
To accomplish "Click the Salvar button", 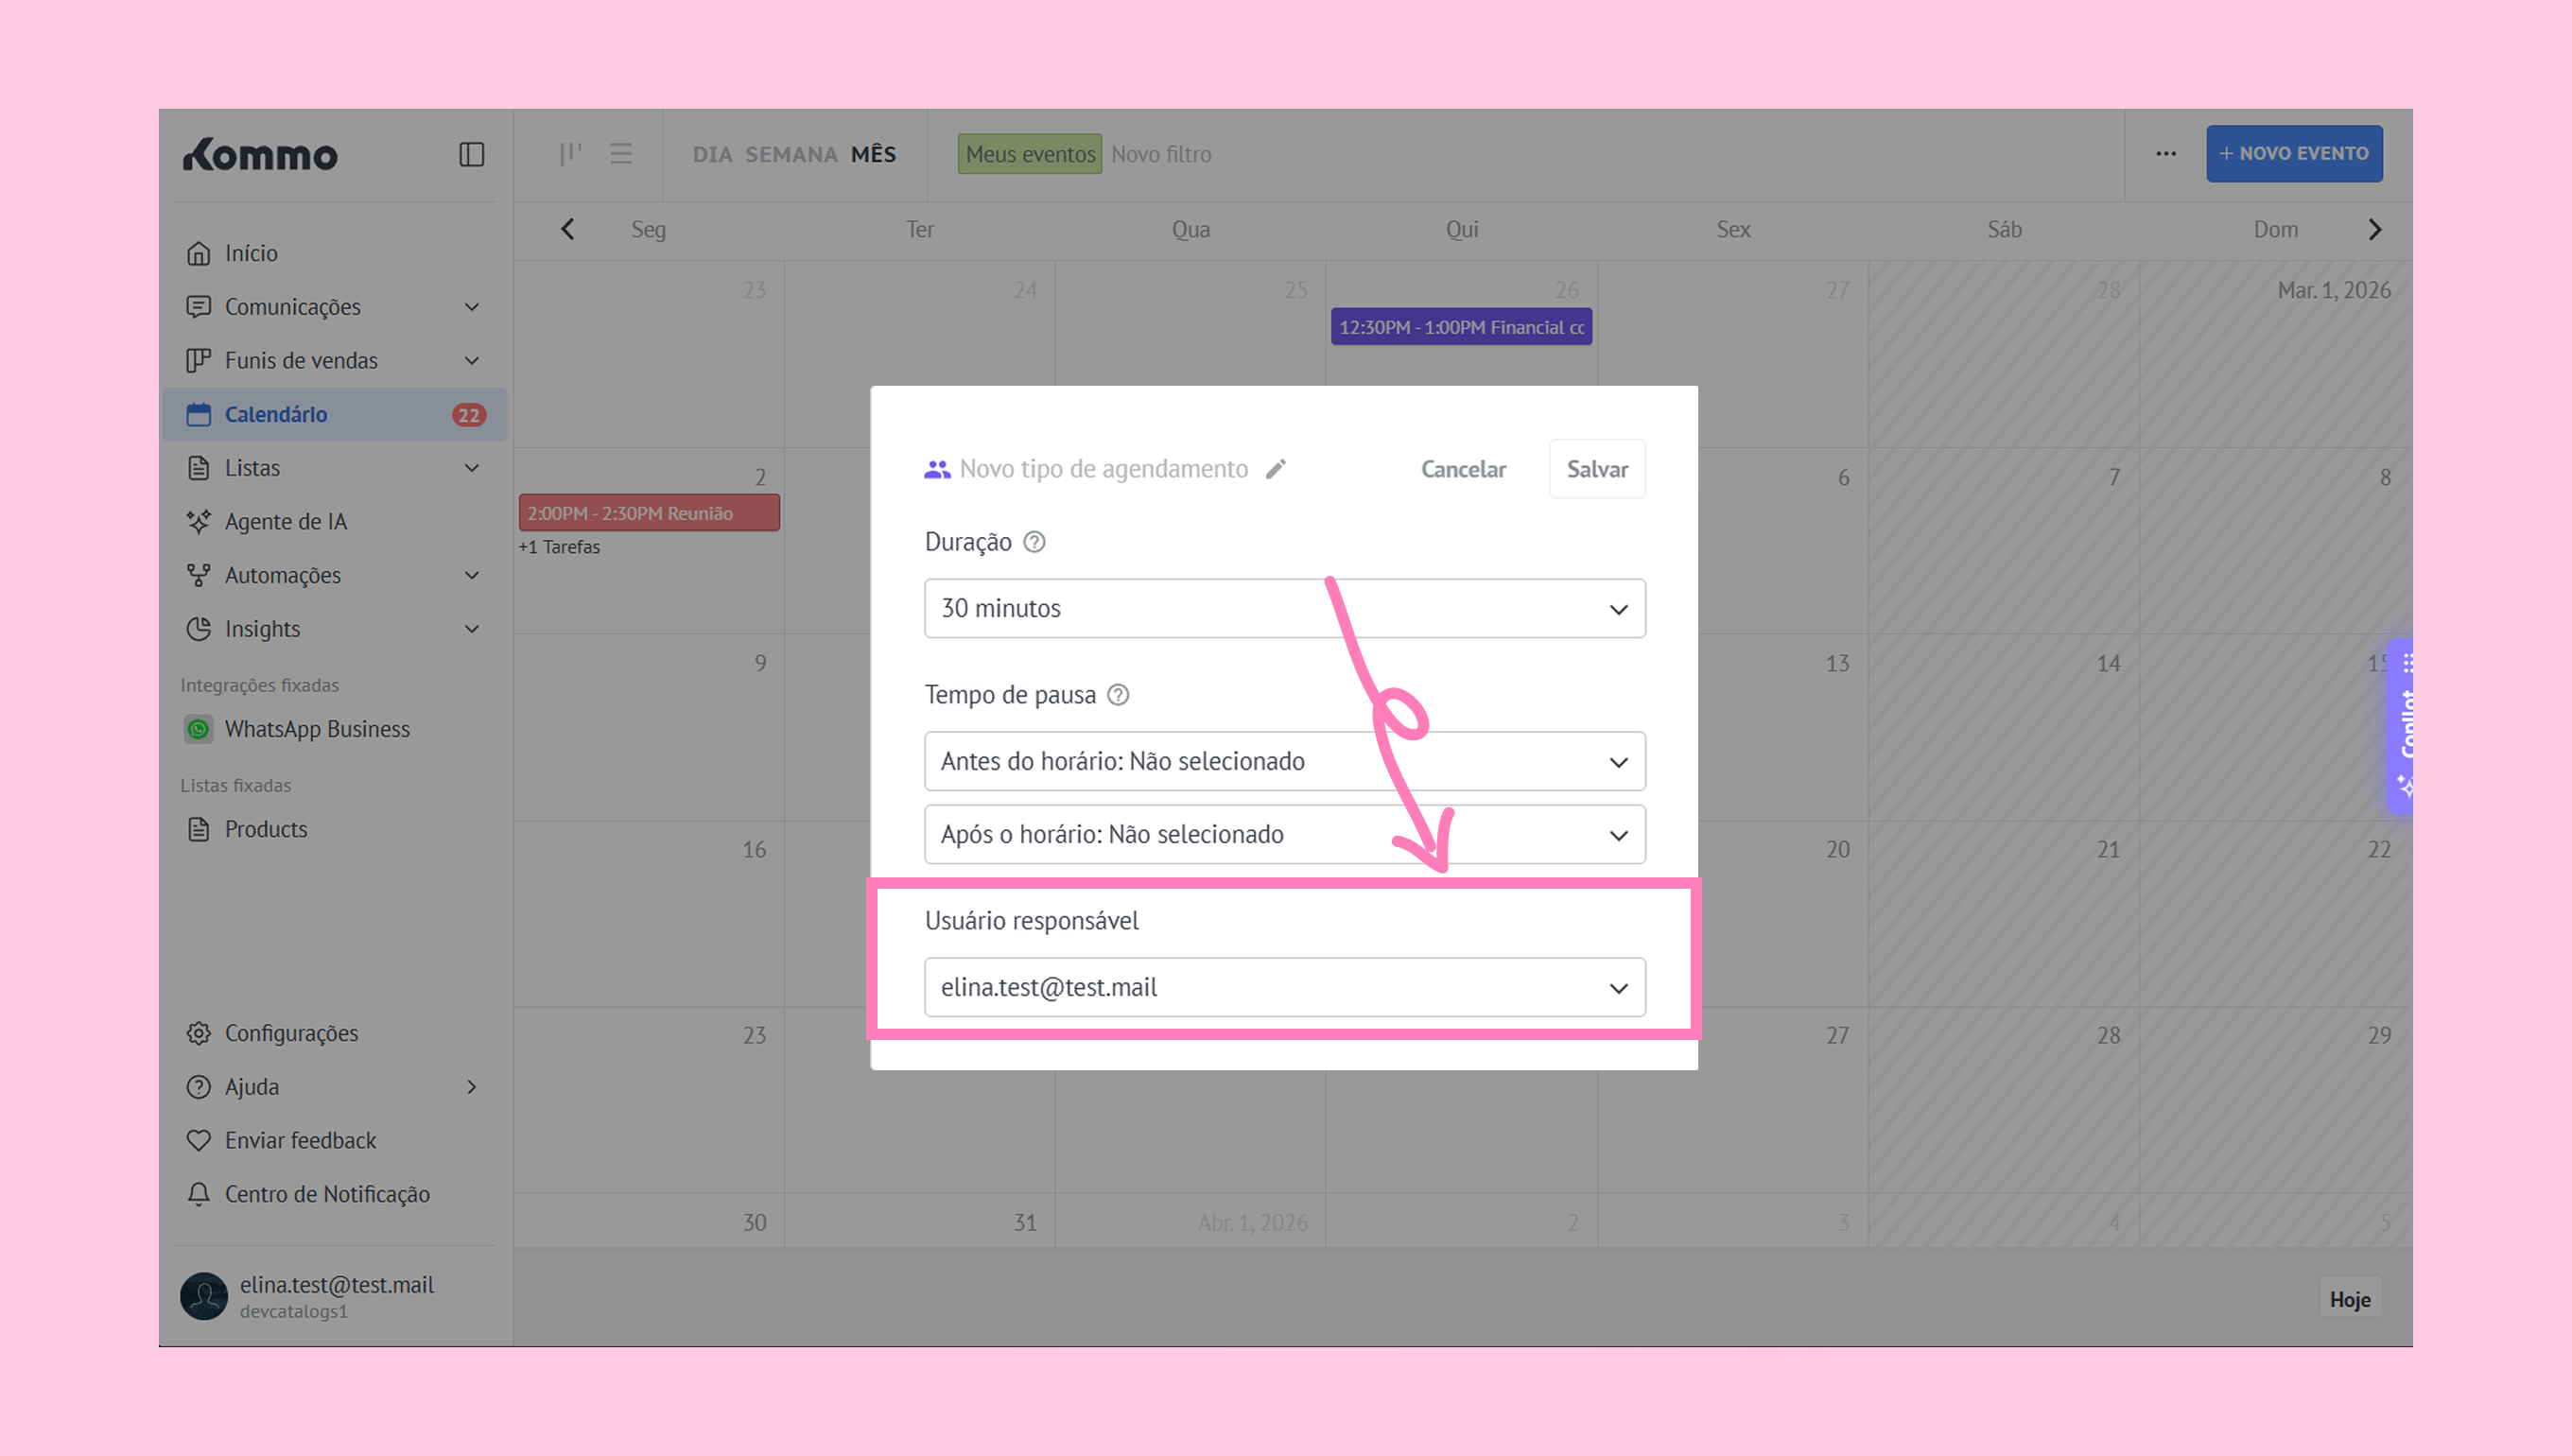I will pyautogui.click(x=1596, y=469).
